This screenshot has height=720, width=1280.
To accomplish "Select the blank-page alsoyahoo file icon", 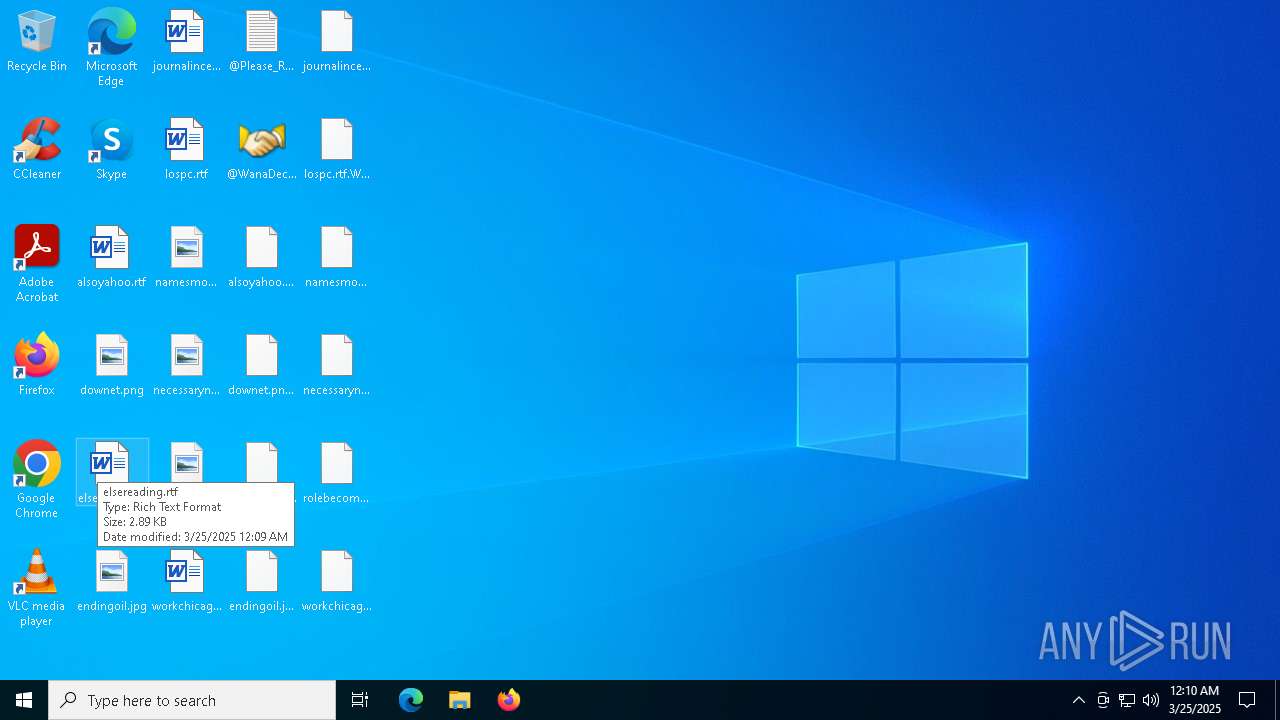I will tap(261, 257).
